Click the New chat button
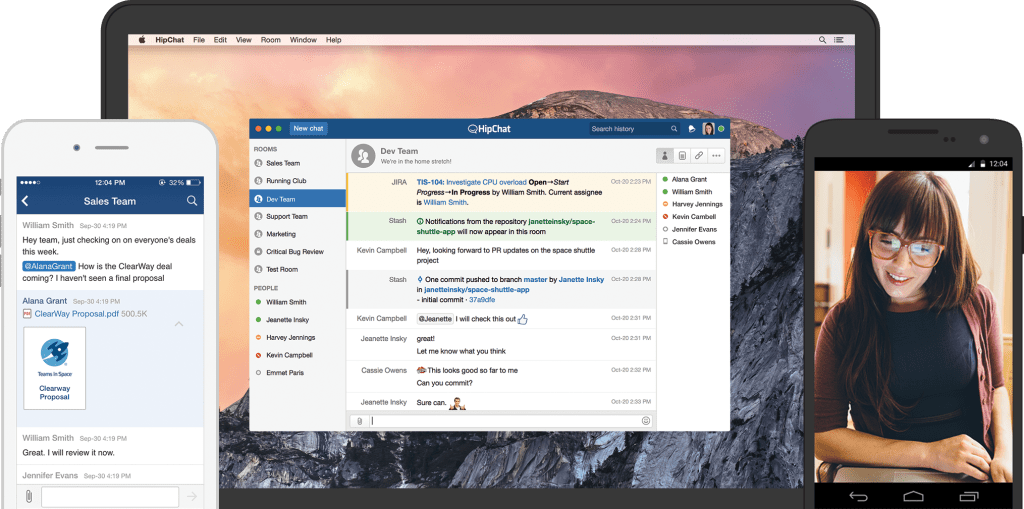 308,129
